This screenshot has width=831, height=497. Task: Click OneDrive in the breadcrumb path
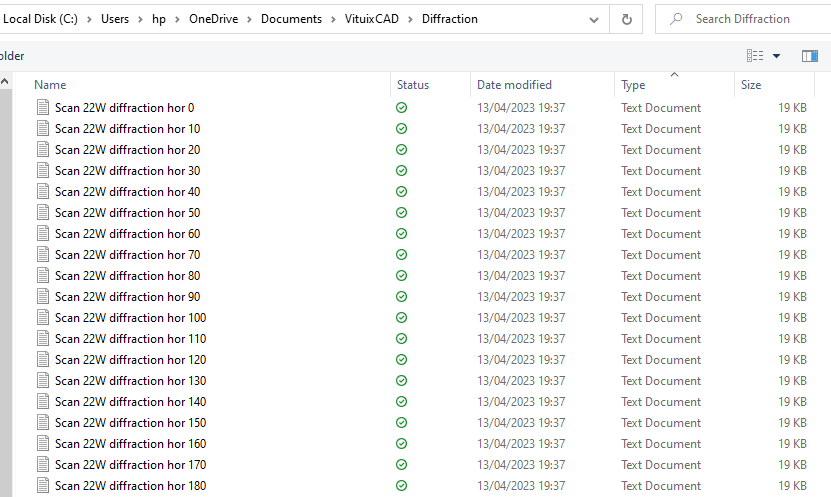point(214,19)
